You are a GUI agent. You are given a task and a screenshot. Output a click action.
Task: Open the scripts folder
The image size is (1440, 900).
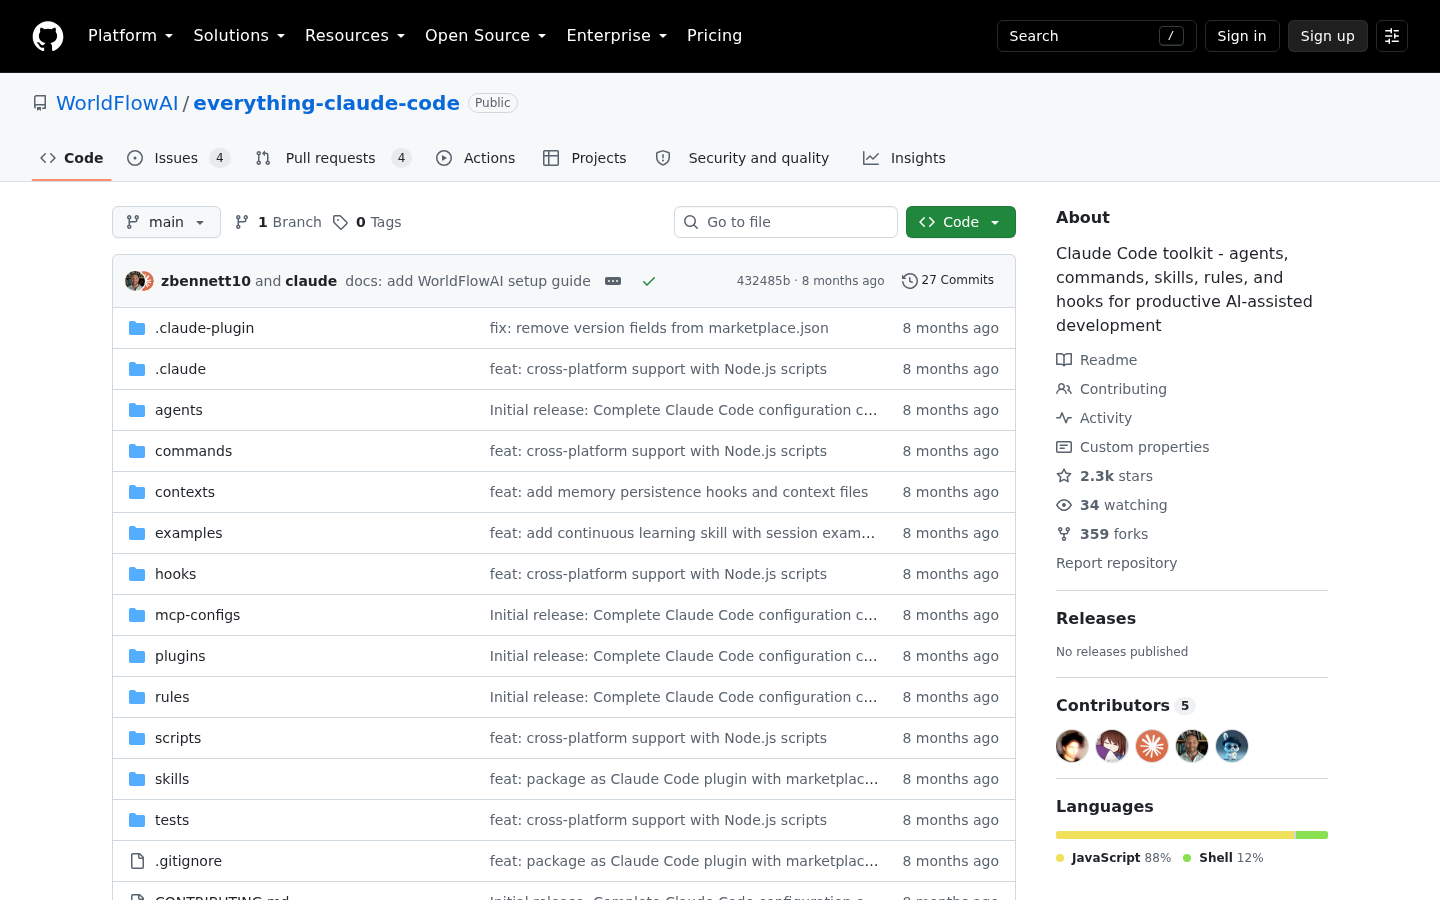click(178, 738)
